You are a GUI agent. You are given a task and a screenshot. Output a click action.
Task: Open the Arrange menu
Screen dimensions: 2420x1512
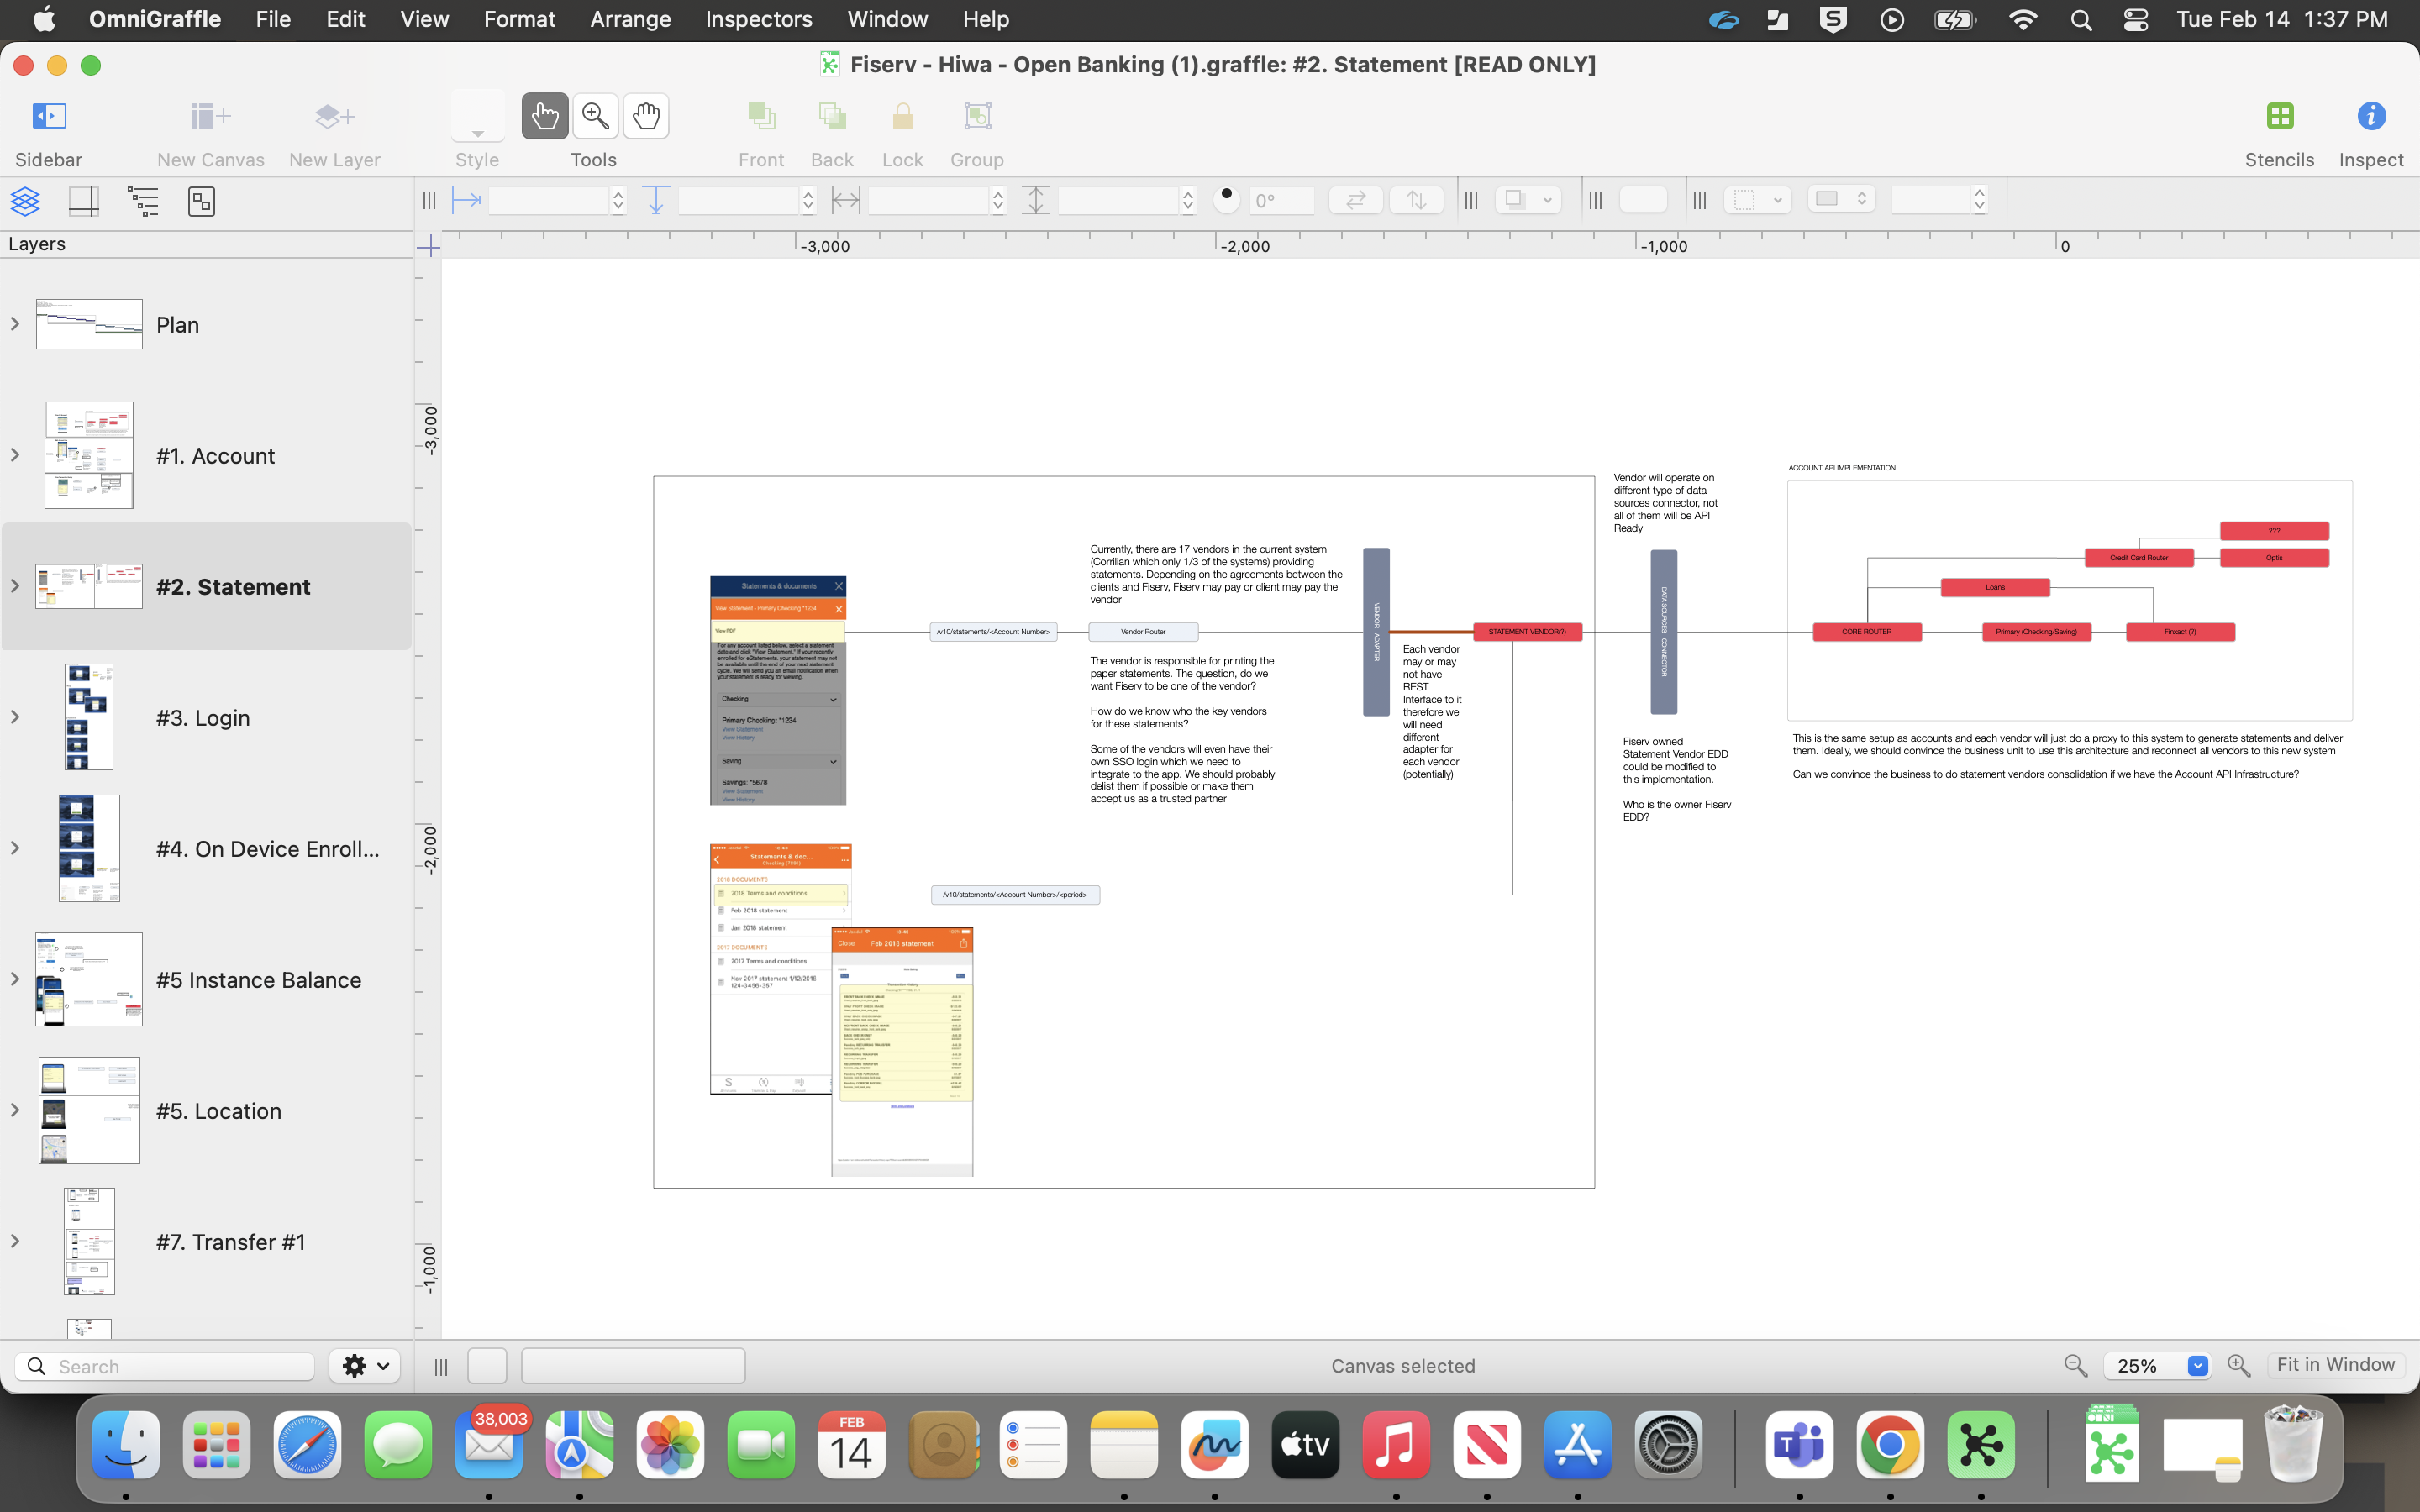(630, 19)
